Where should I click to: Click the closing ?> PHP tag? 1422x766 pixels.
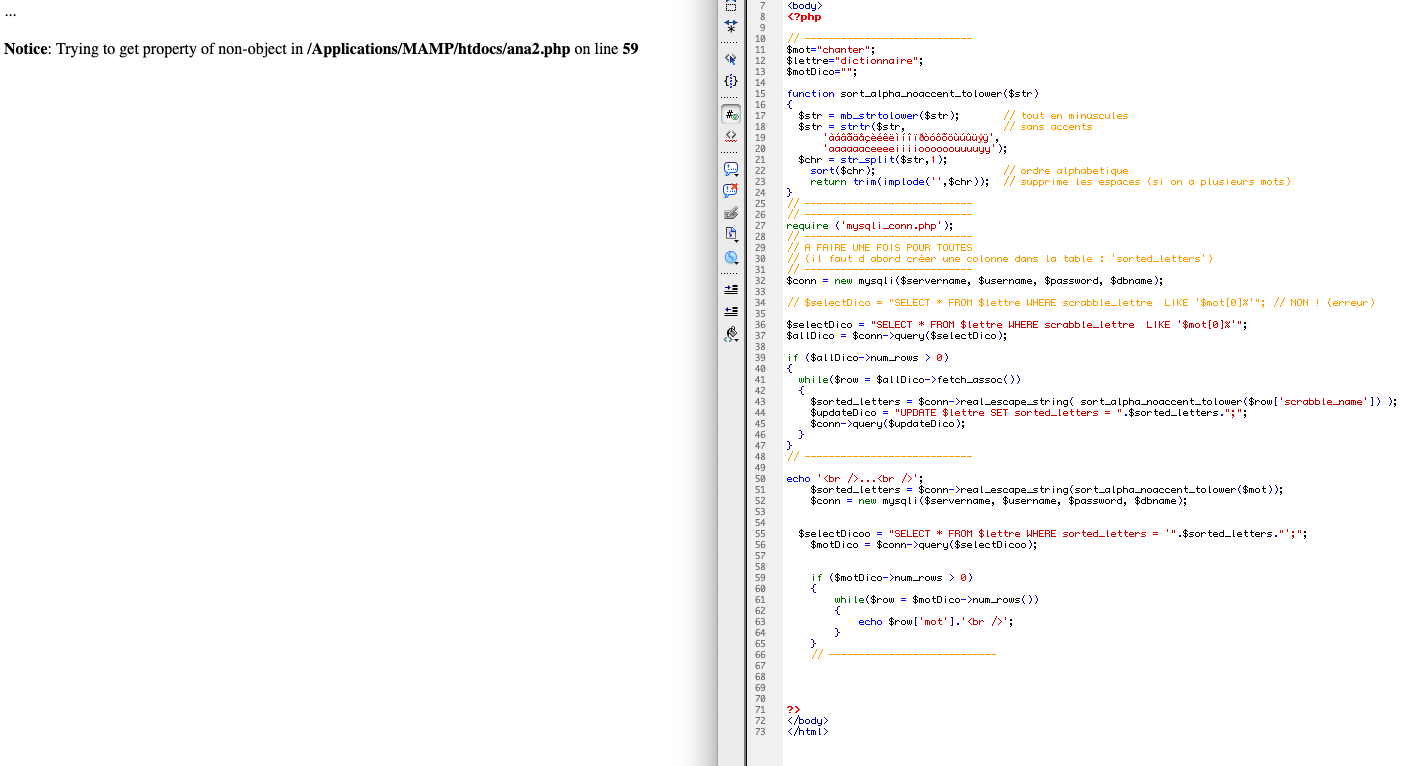793,710
